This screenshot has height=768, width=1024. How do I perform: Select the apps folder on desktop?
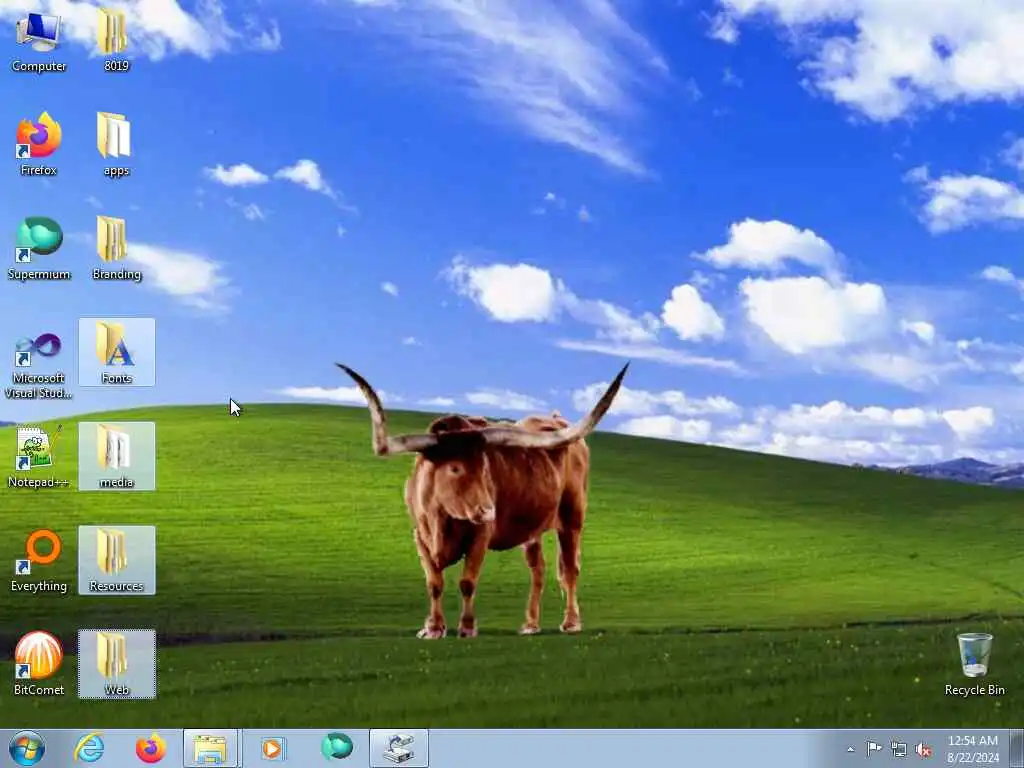point(116,144)
